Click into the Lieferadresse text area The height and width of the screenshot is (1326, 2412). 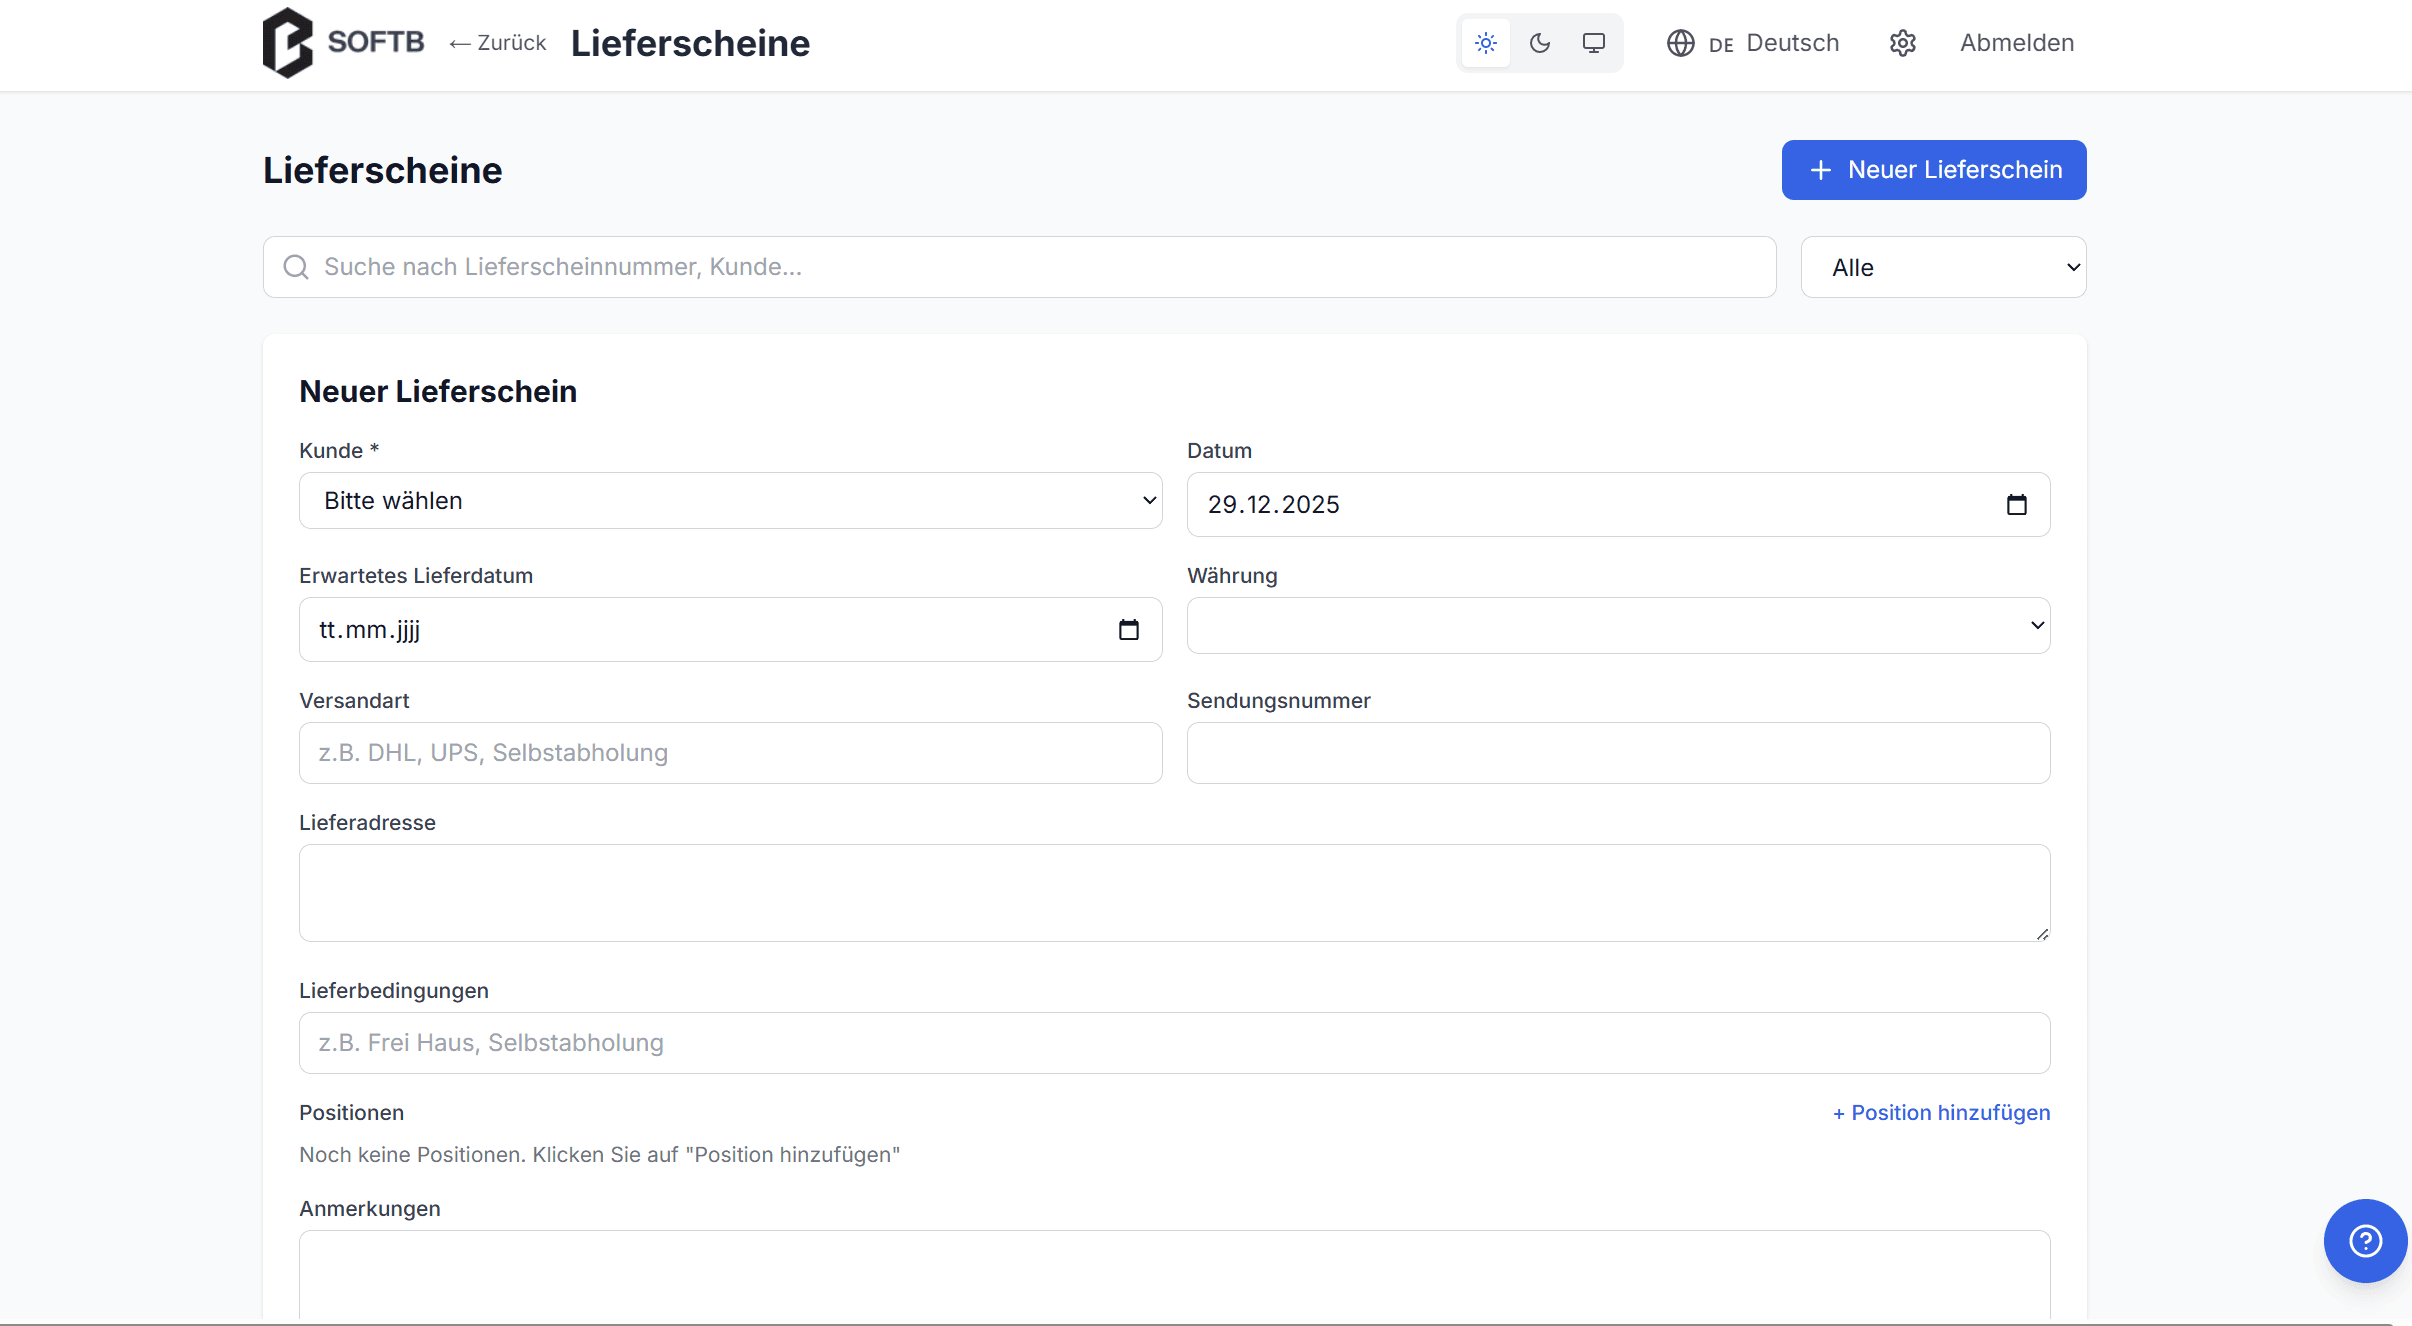(x=1173, y=892)
